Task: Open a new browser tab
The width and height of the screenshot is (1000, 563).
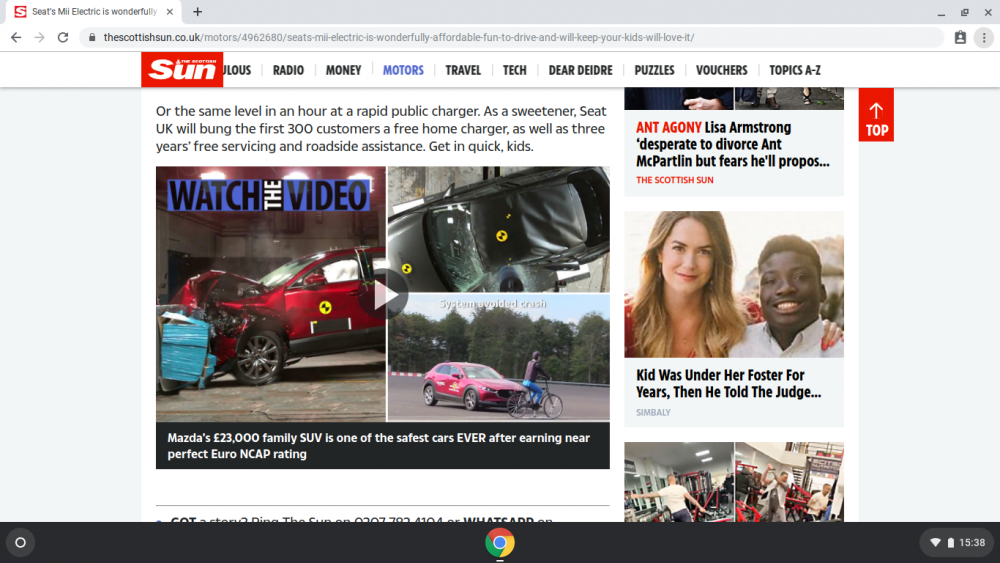Action: (x=198, y=11)
